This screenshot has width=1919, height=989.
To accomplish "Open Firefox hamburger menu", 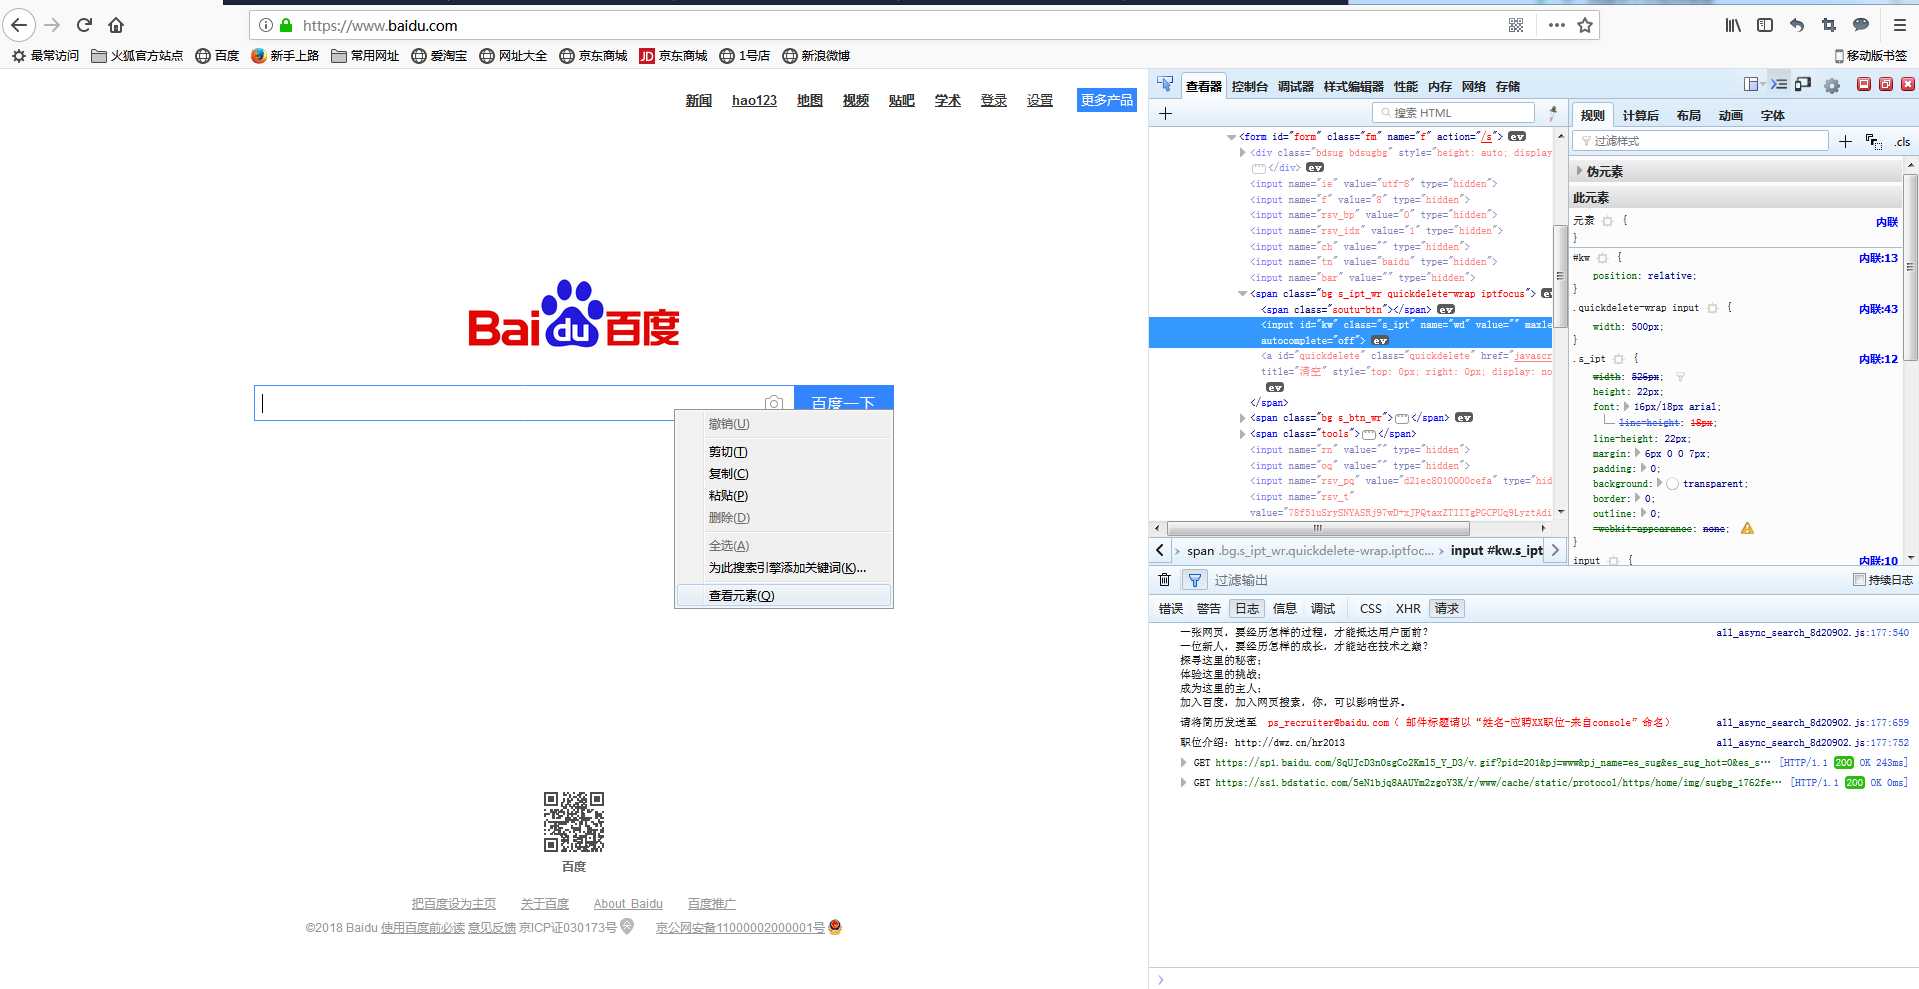I will coord(1899,25).
